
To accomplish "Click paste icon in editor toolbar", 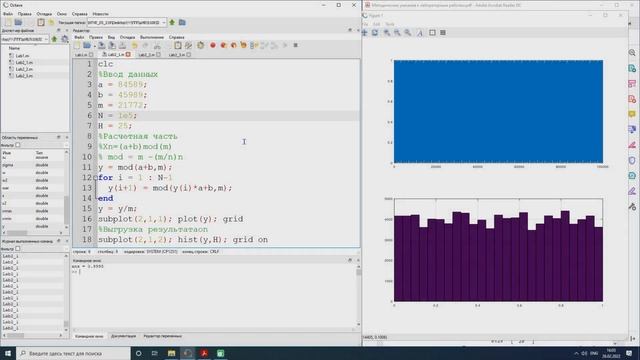I will point(178,45).
